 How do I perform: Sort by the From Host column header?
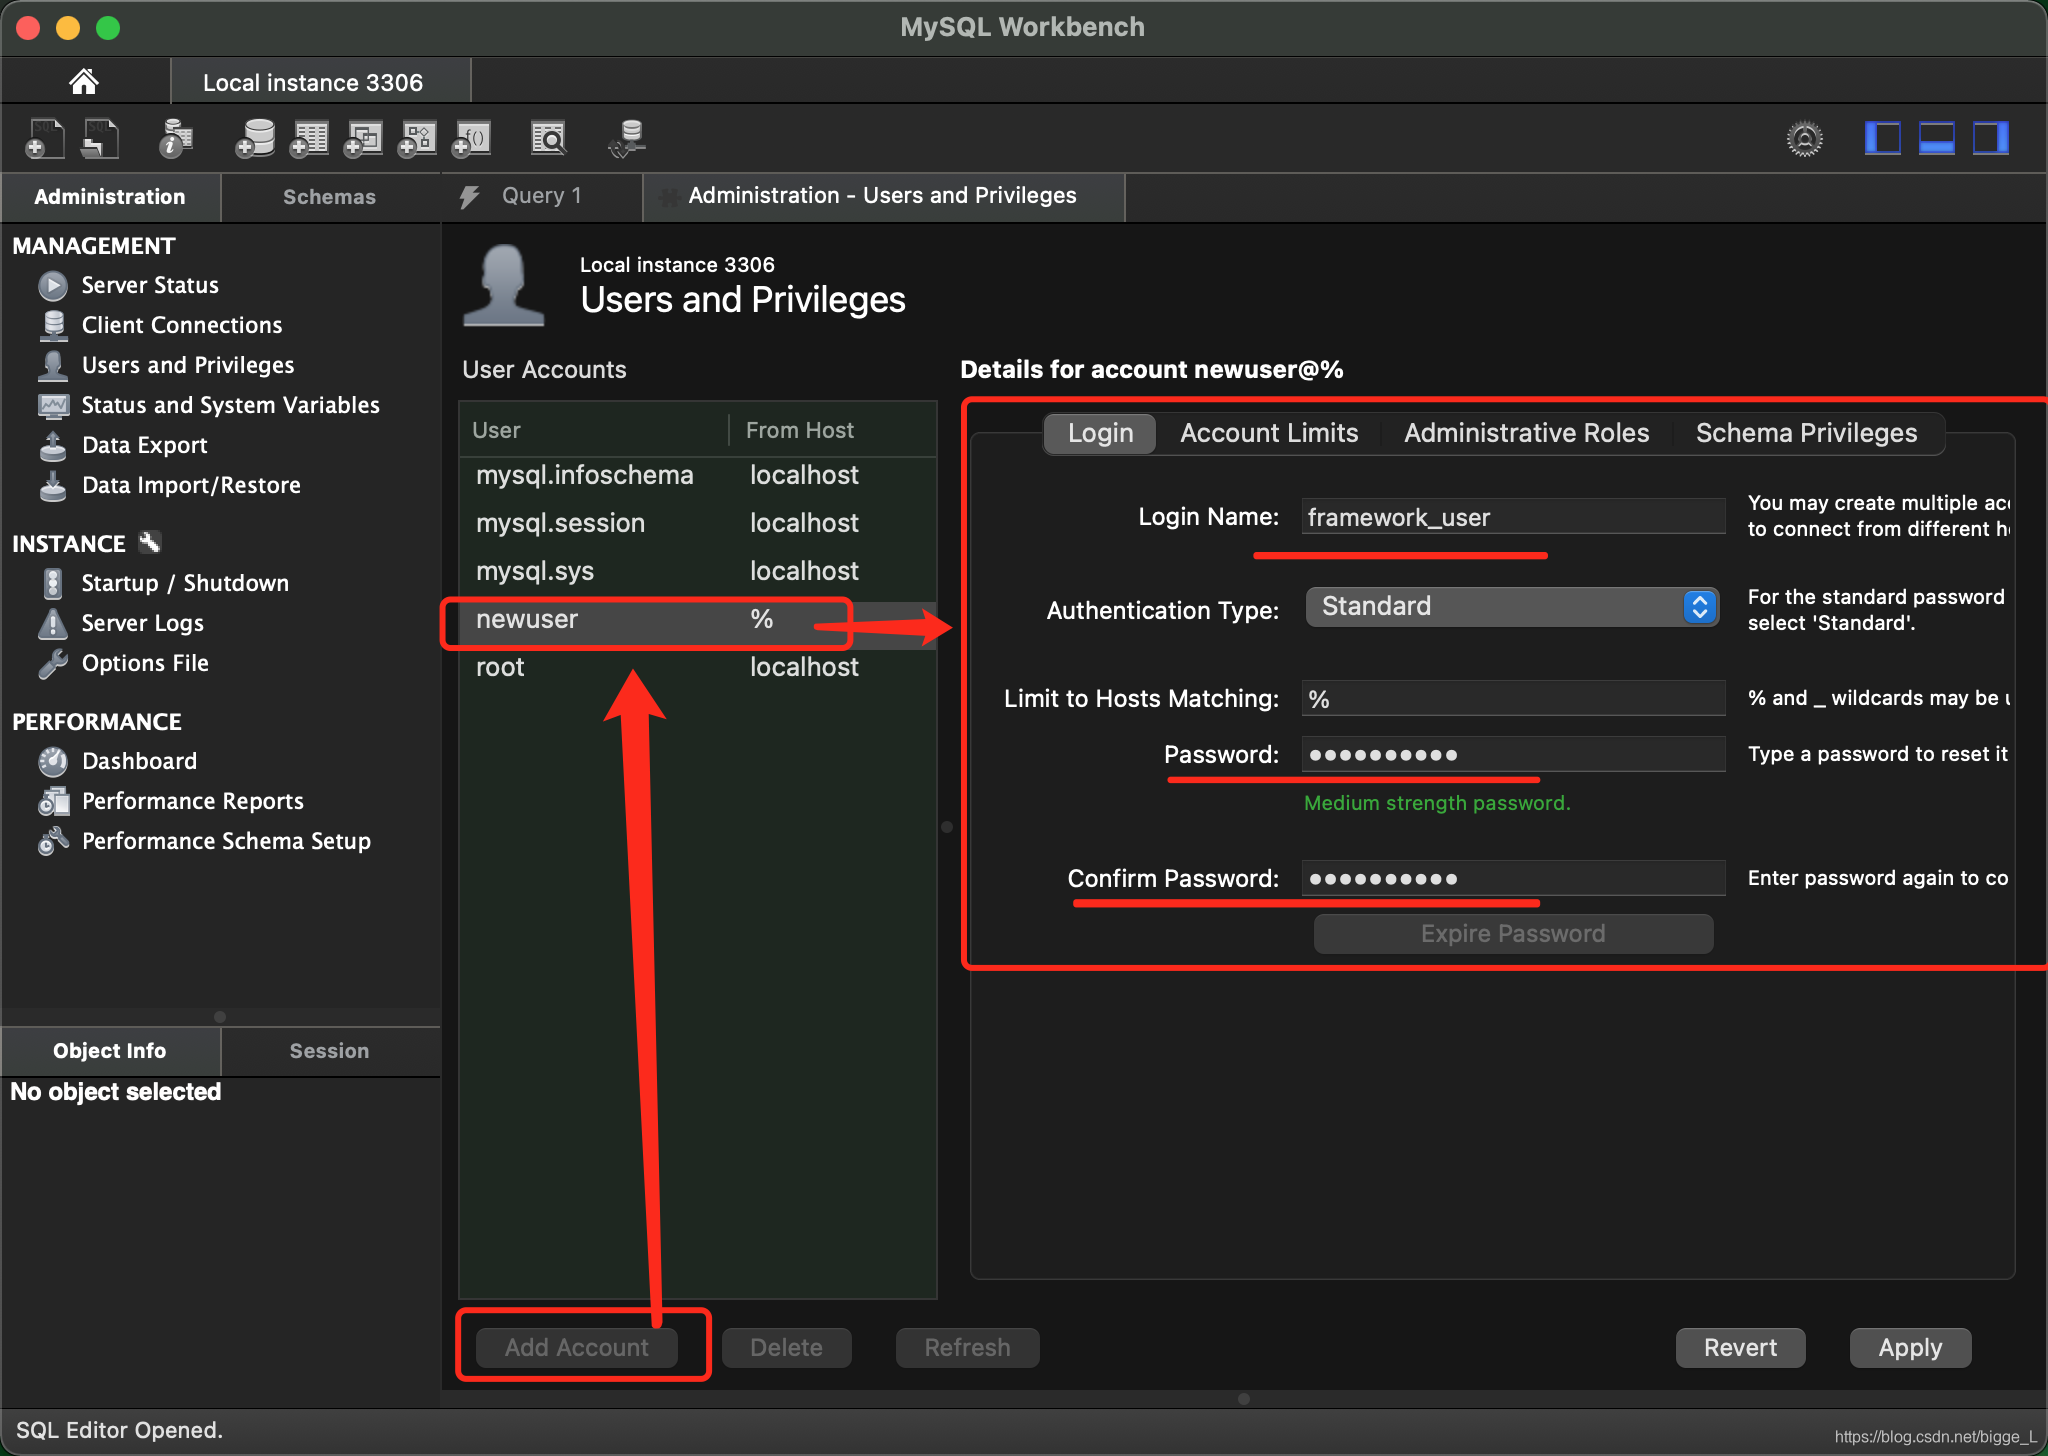click(833, 430)
